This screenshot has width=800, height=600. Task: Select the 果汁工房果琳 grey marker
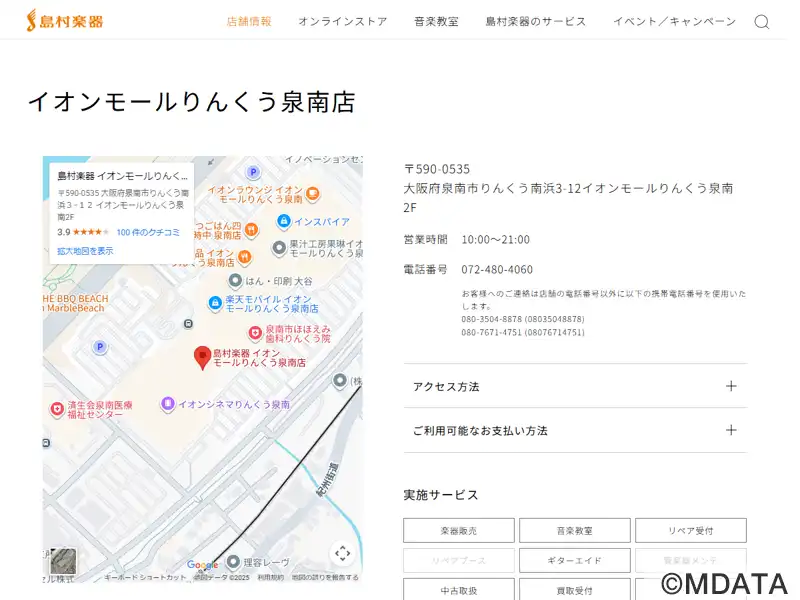279,248
